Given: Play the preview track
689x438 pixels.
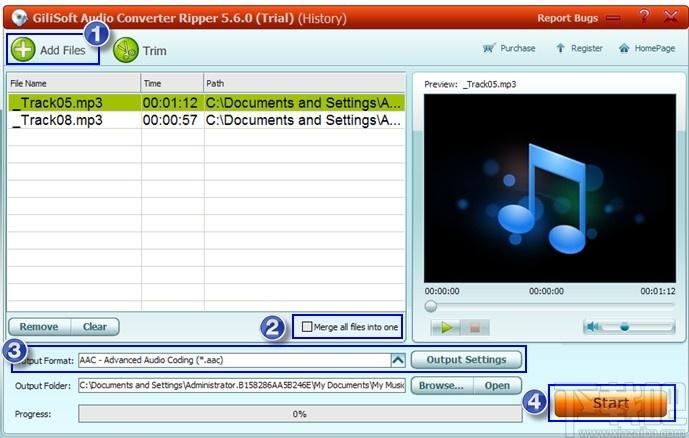Looking at the screenshot, I should [446, 327].
